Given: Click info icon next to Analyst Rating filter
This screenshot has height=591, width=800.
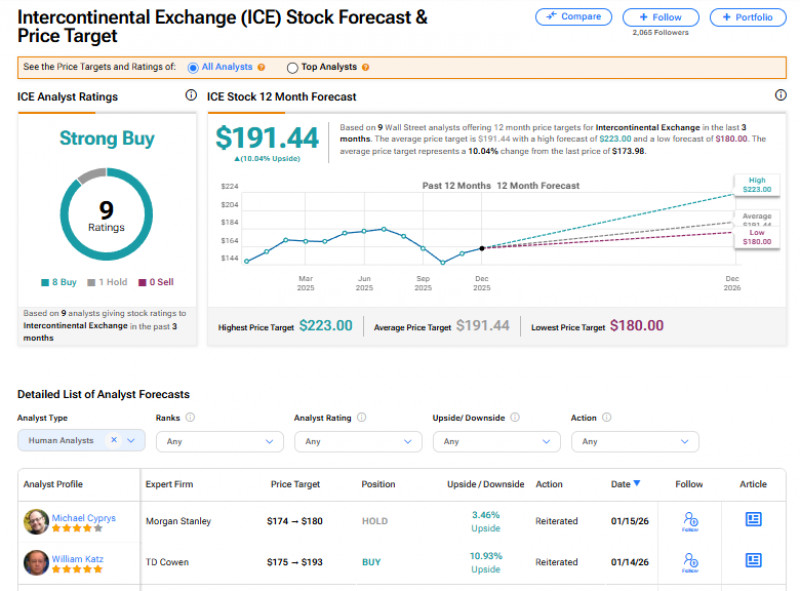Looking at the screenshot, I should coord(361,418).
